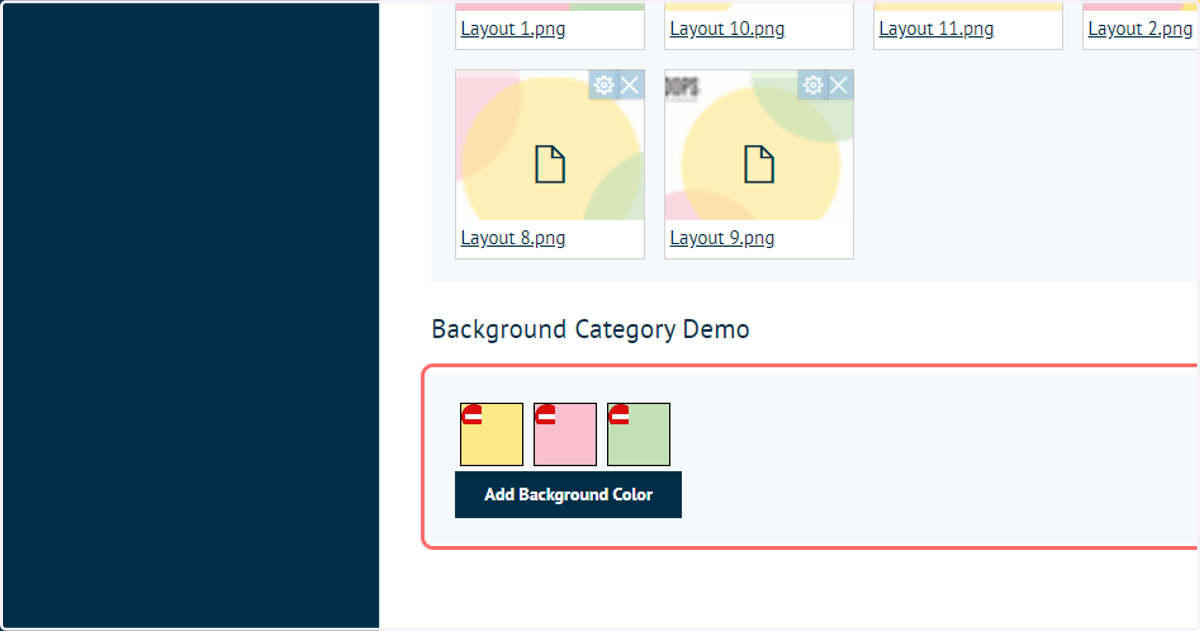
Task: Click the Add Background Color button
Action: pyautogui.click(x=568, y=494)
